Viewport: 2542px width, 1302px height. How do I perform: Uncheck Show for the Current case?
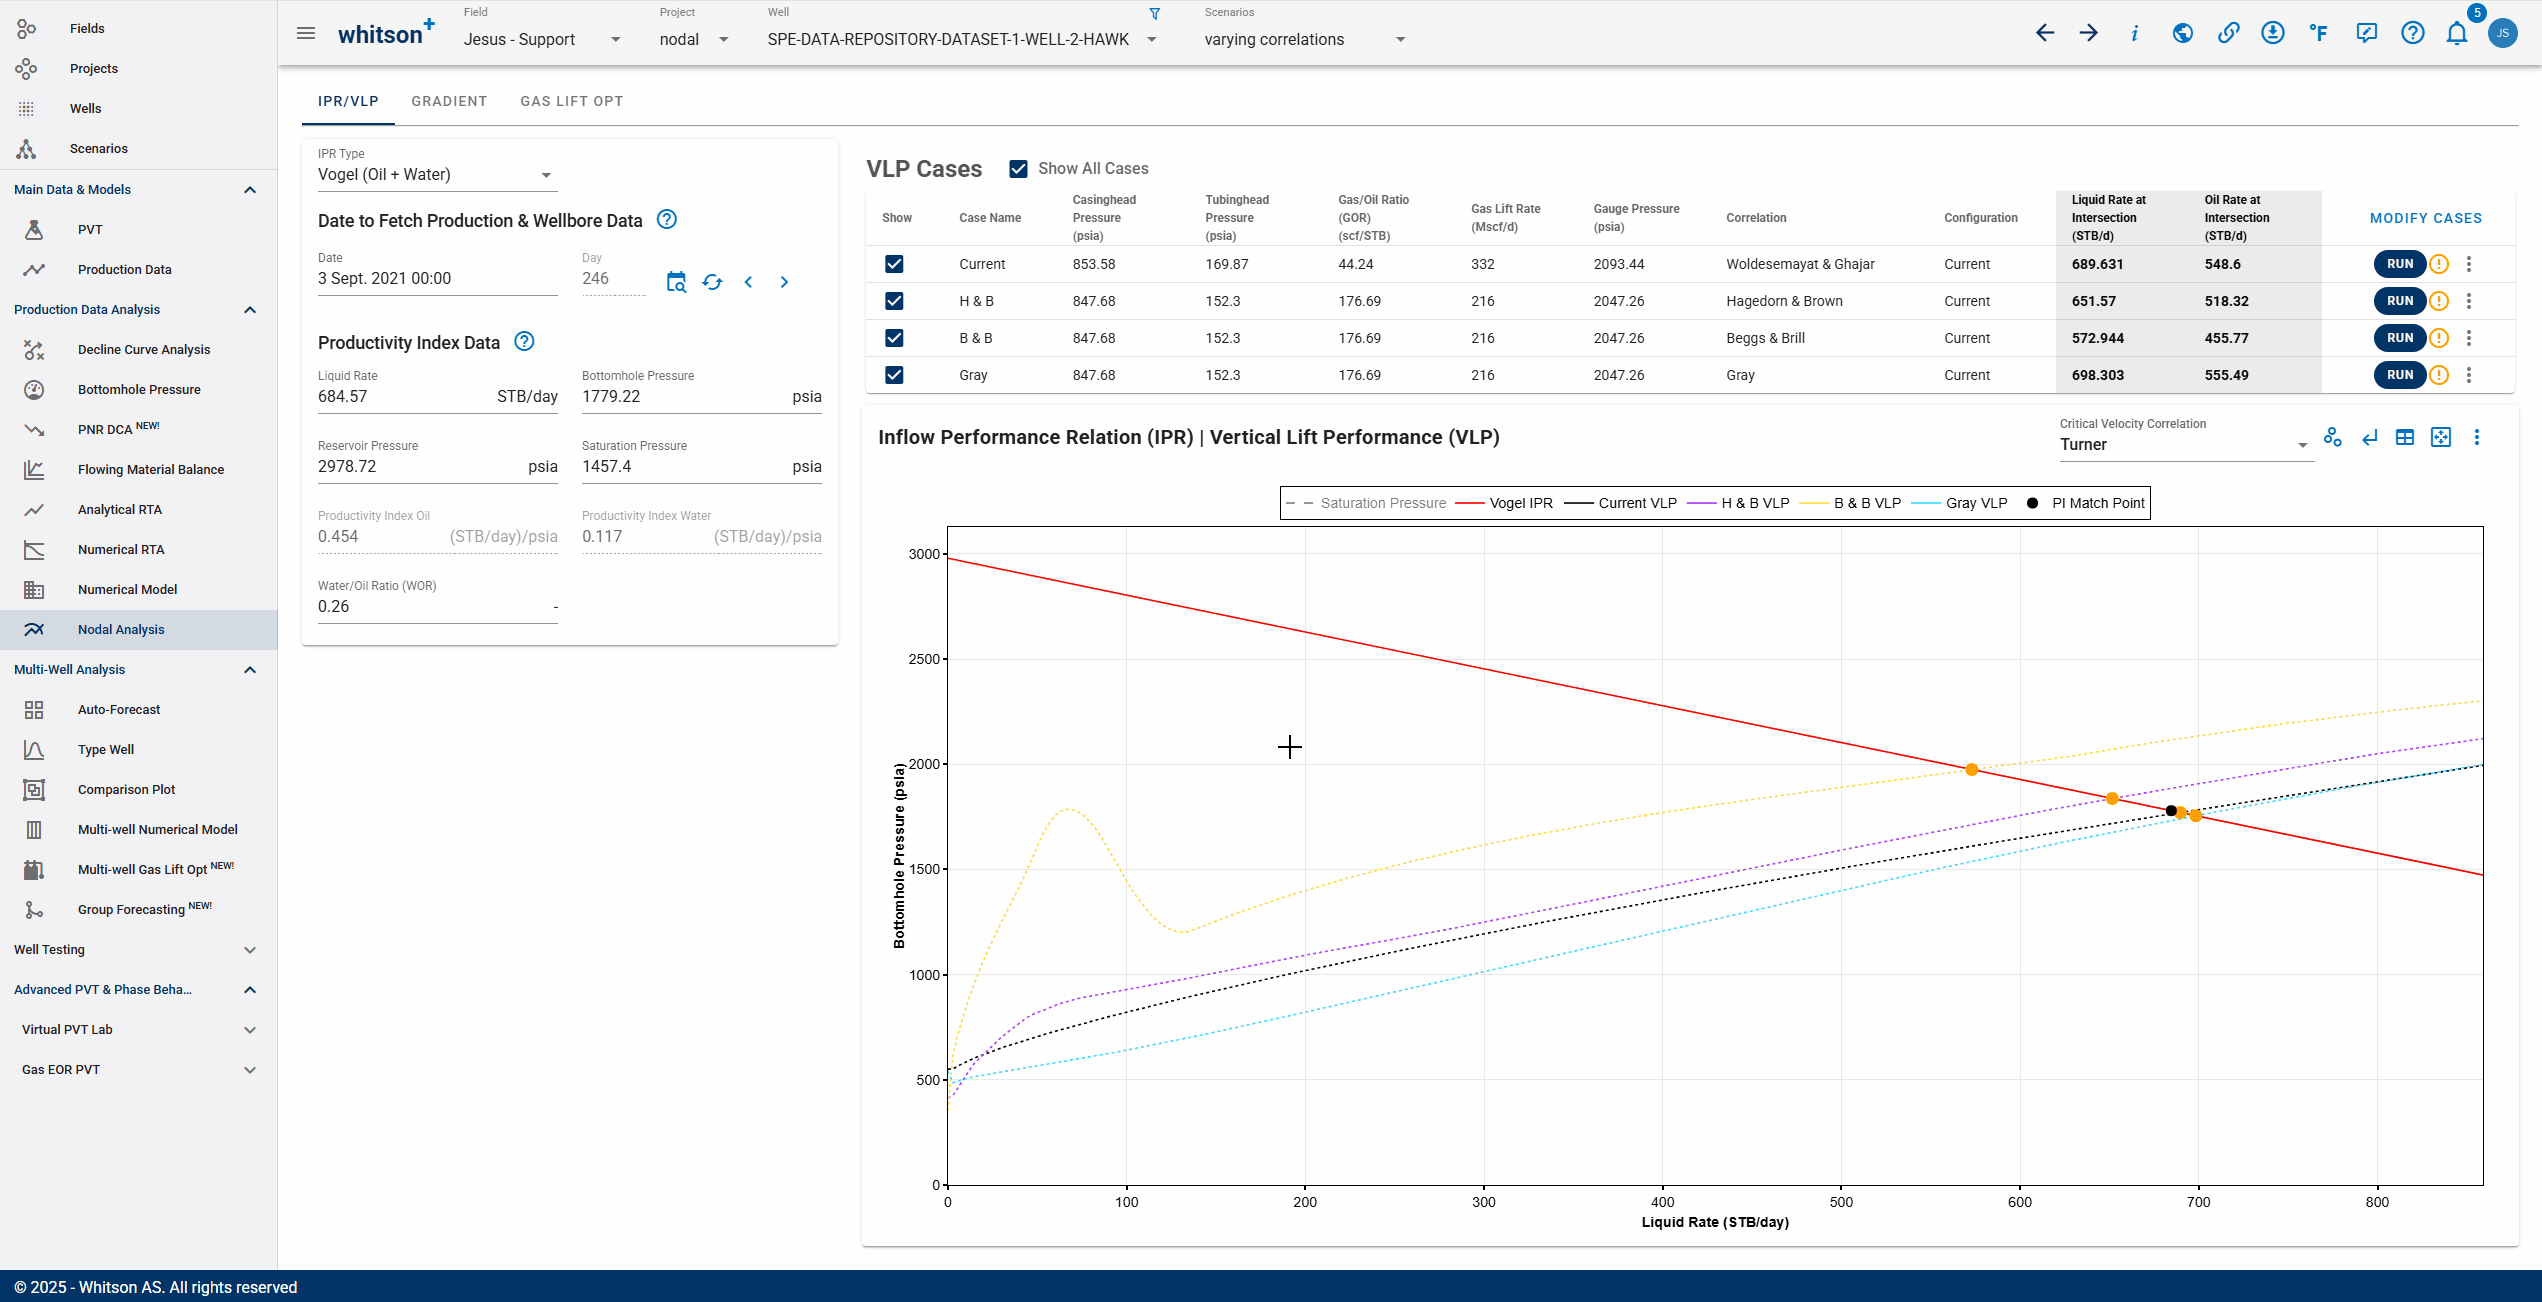click(894, 264)
